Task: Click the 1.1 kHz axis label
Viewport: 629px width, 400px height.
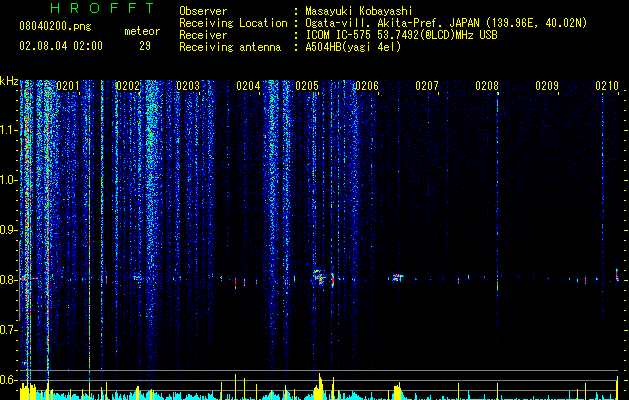Action: (x=9, y=130)
